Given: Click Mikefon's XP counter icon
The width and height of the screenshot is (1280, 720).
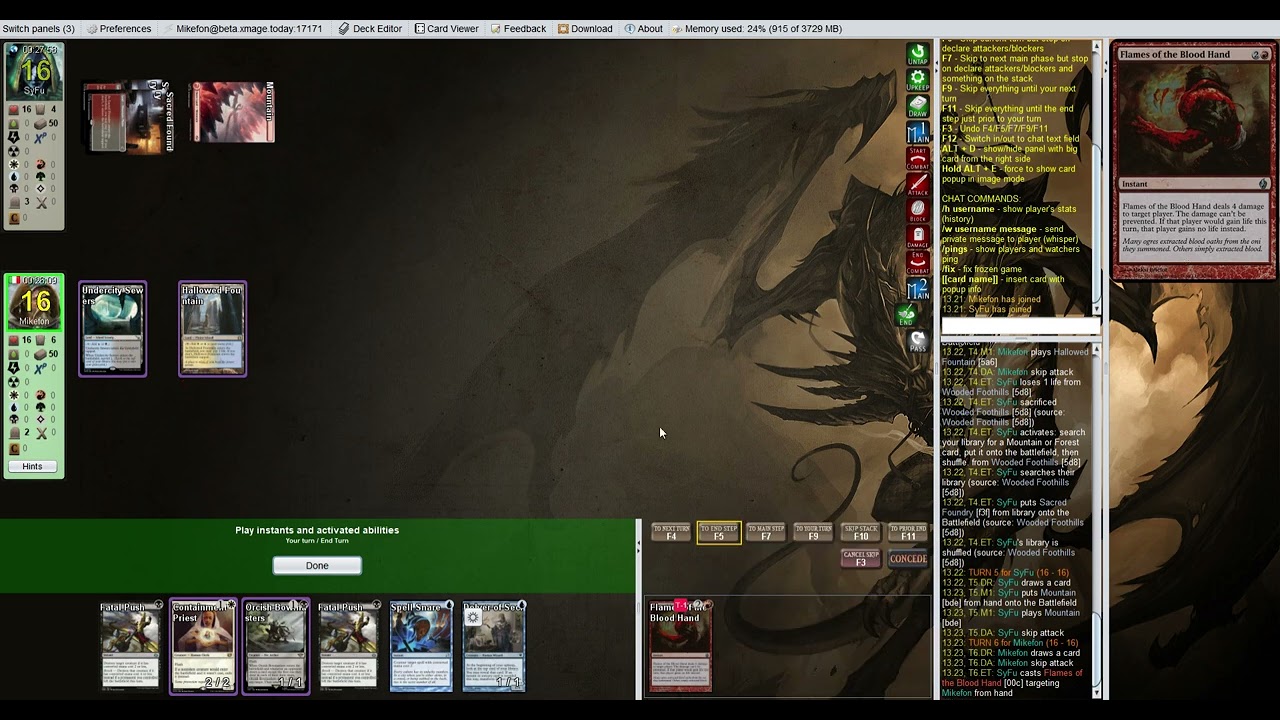Looking at the screenshot, I should (x=42, y=369).
